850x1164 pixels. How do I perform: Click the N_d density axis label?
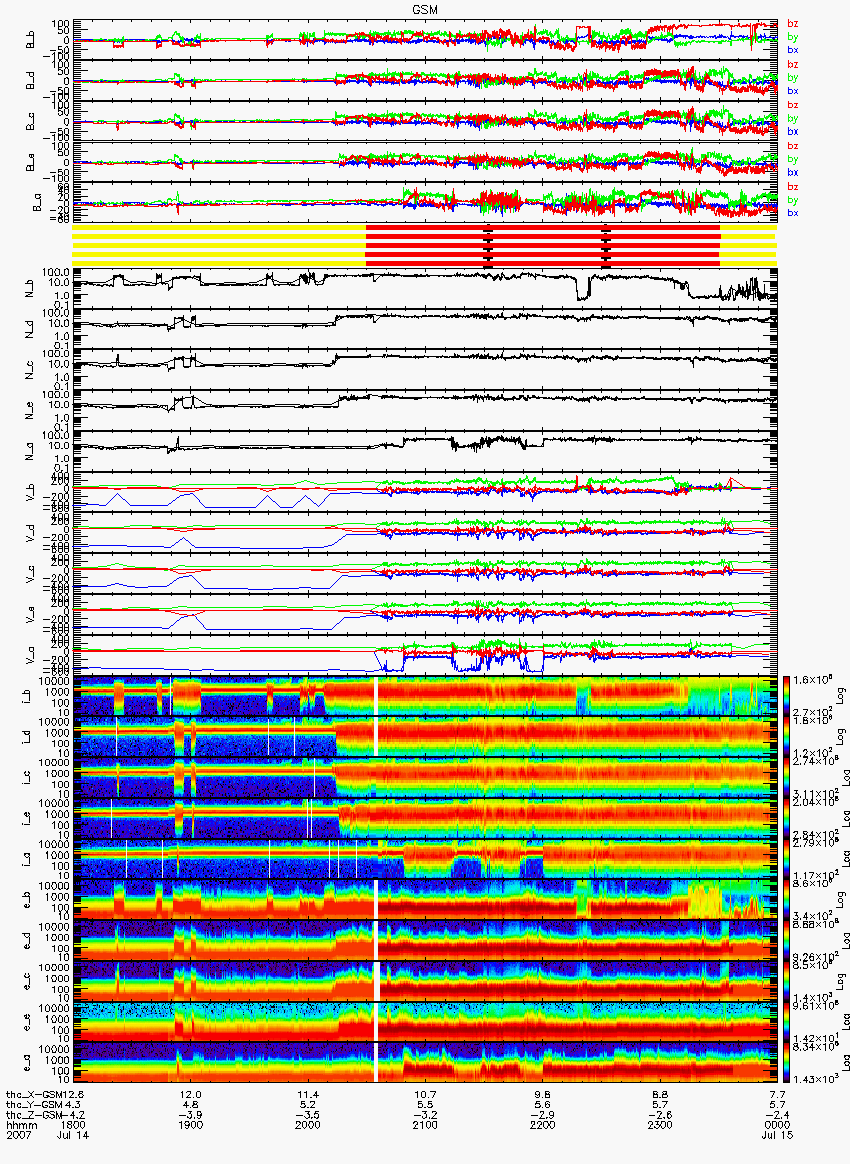pos(30,329)
